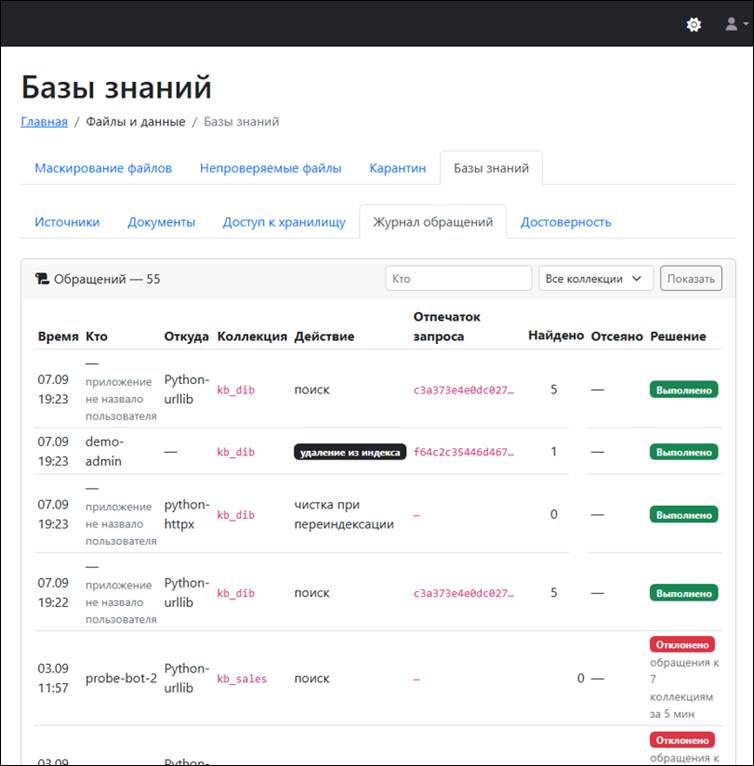Screen dimensions: 754x766
Task: Click Выполнено badge in python-httpx row
Action: pyautogui.click(x=684, y=514)
